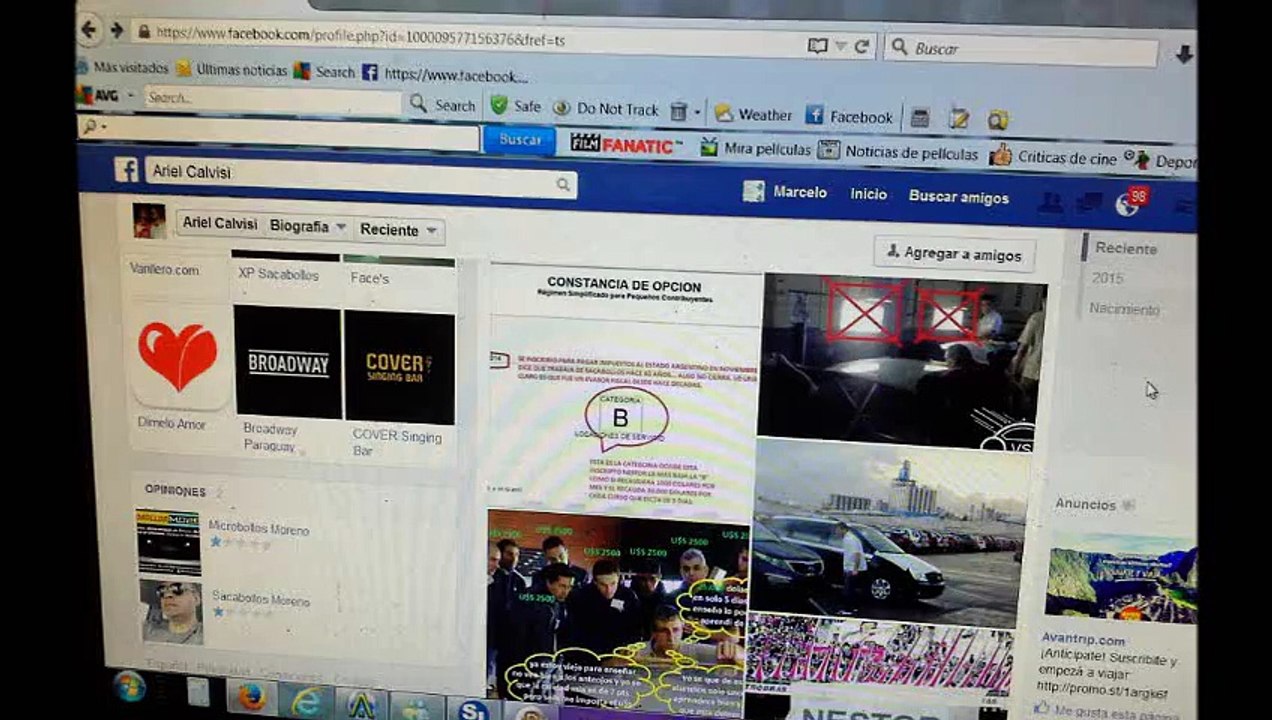
Task: Select Reciente in timeline sidebar
Action: (x=1125, y=248)
